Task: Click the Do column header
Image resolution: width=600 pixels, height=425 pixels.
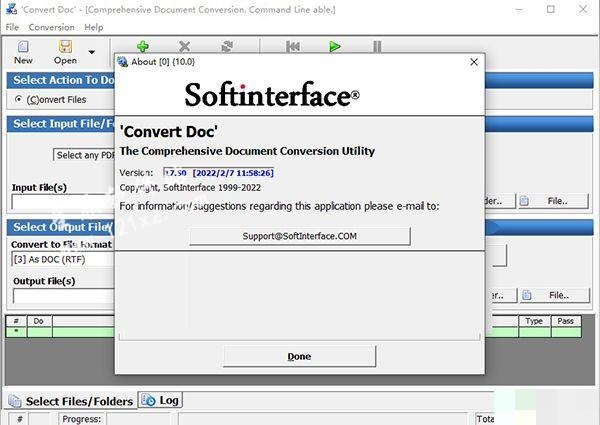Action: click(39, 321)
